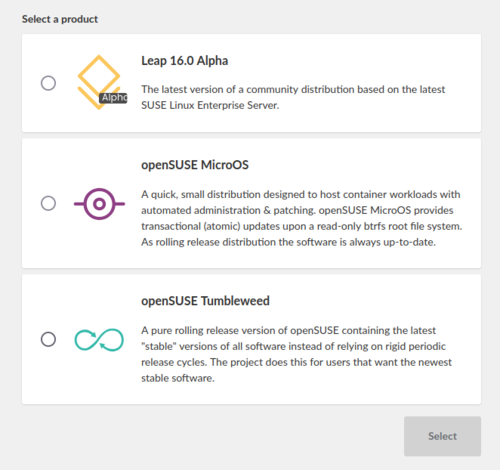
Task: Click the MicroOS description about container workloads
Action: pyautogui.click(x=301, y=218)
